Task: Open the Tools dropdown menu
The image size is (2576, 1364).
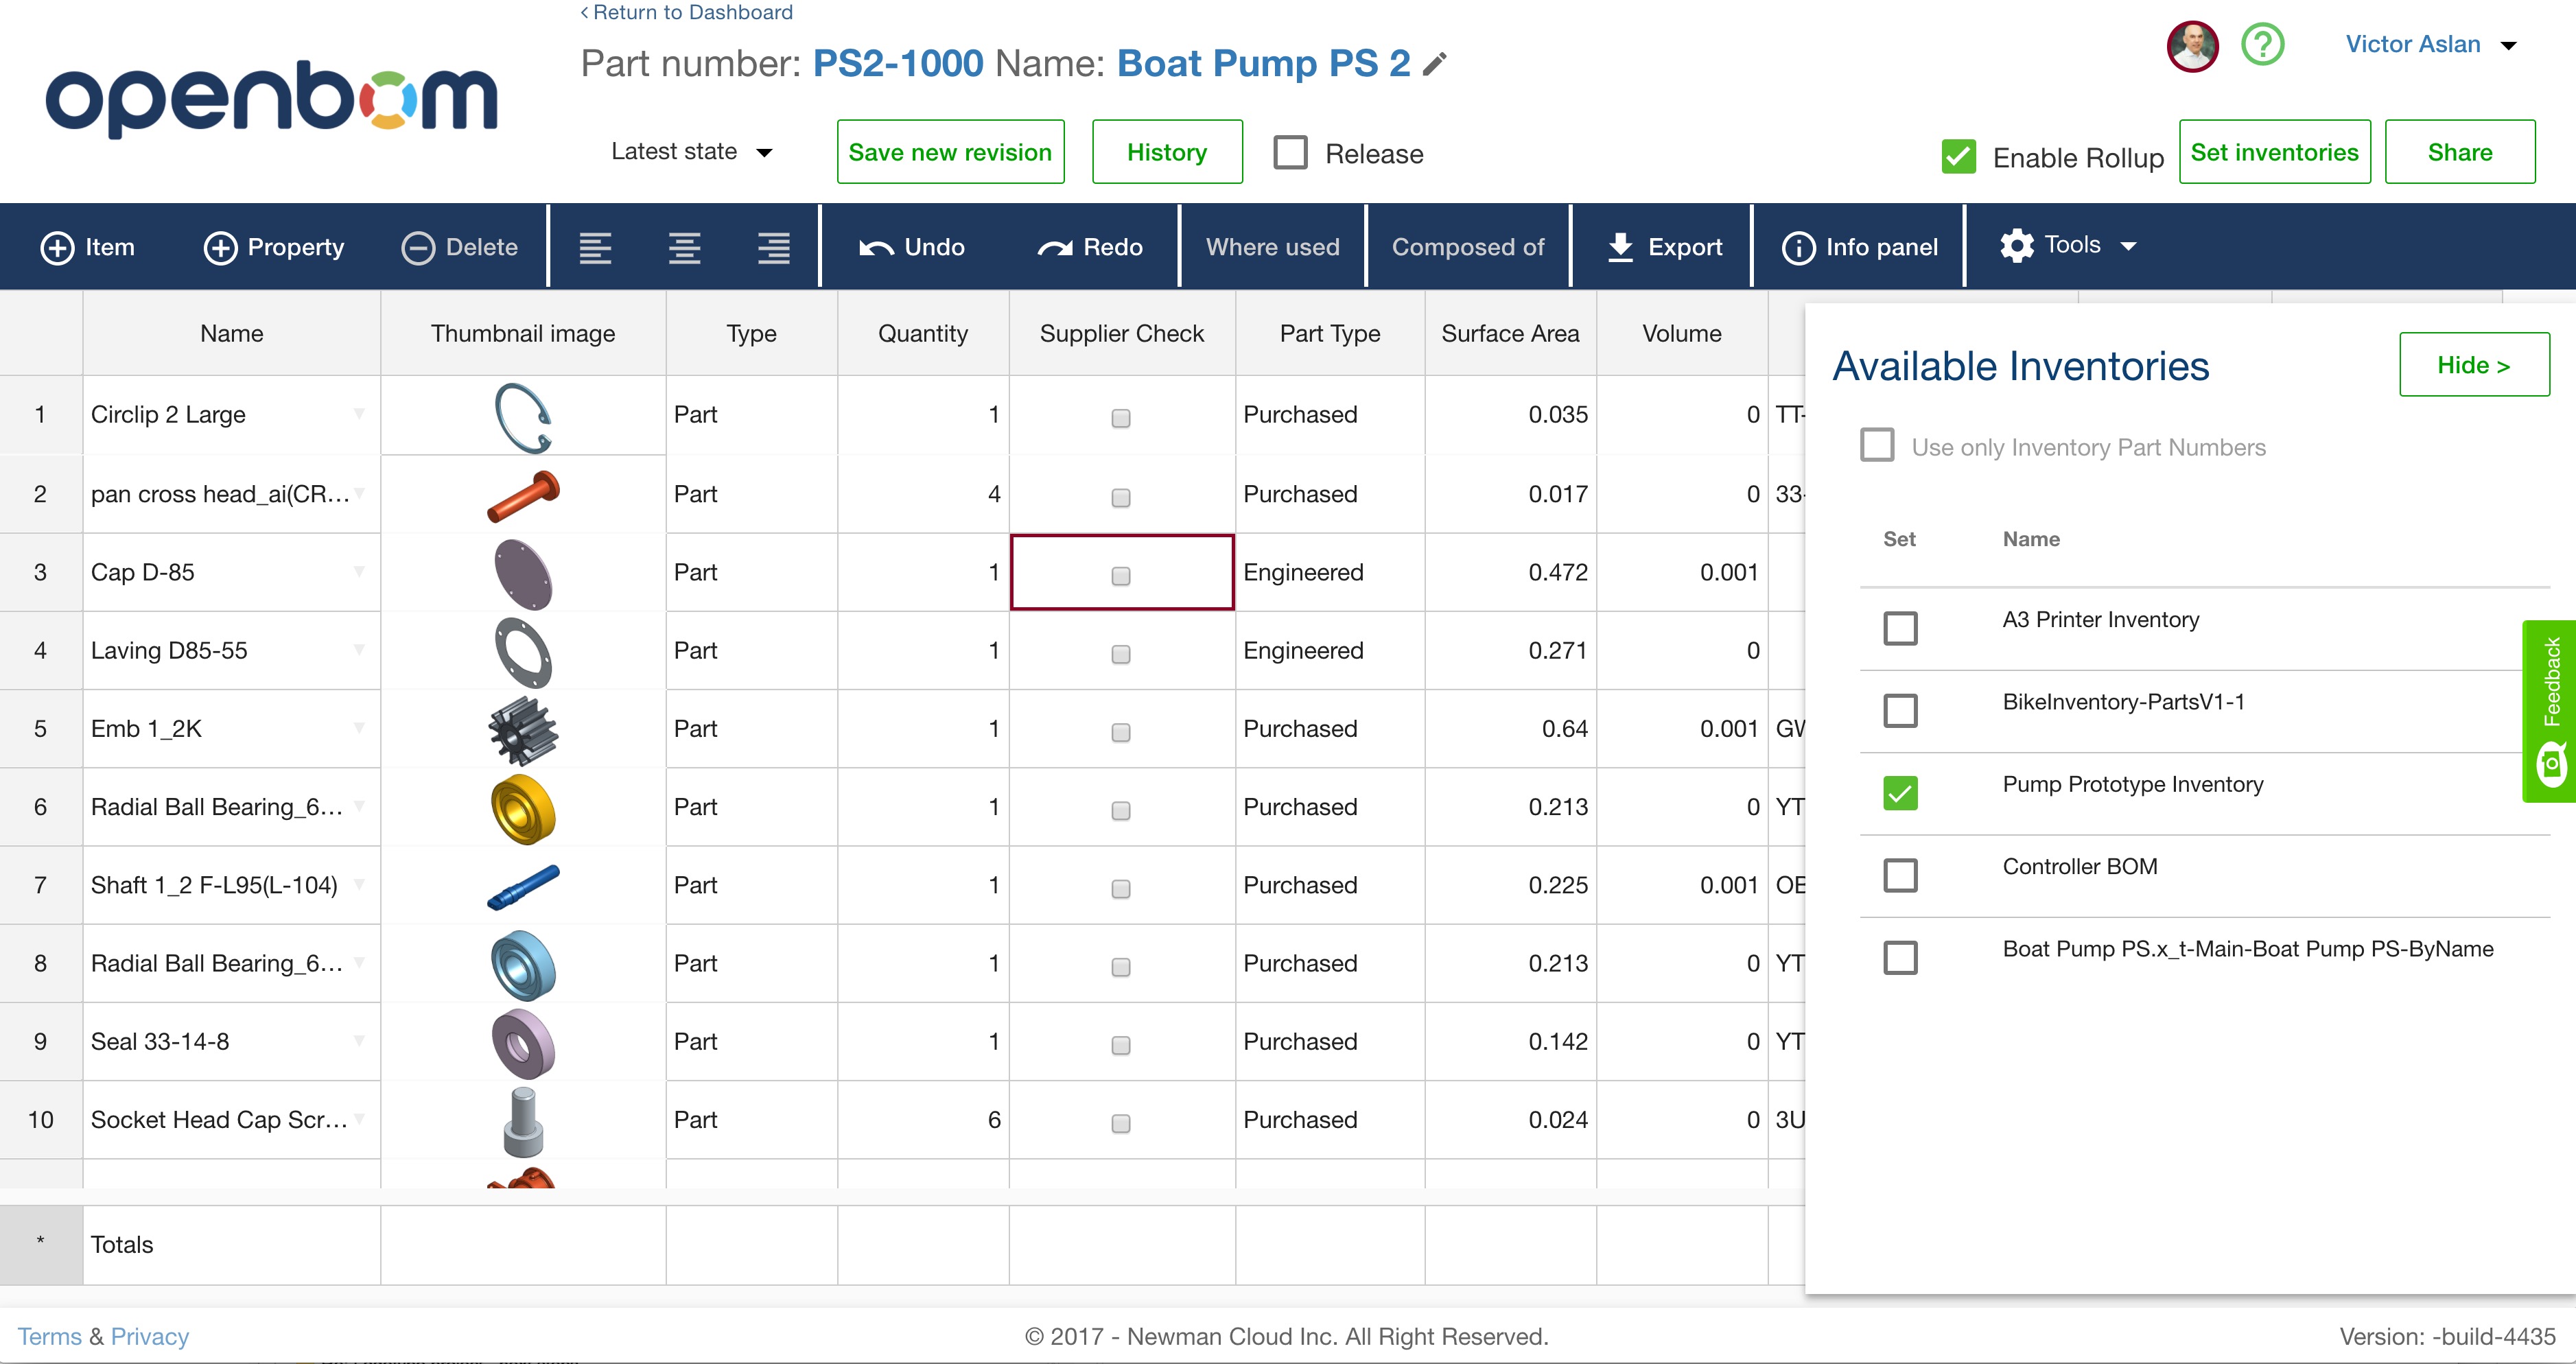Action: (2068, 246)
